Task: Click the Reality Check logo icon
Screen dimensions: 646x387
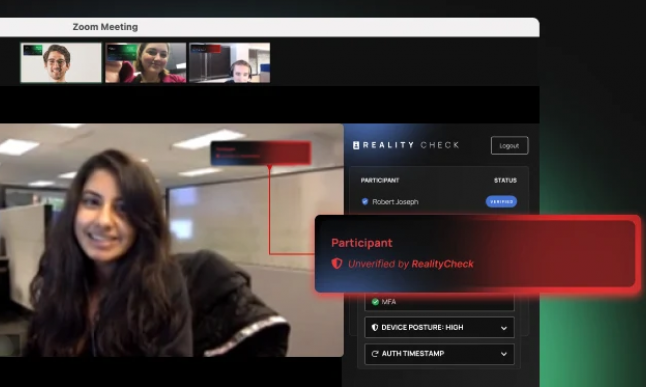Action: (x=356, y=145)
